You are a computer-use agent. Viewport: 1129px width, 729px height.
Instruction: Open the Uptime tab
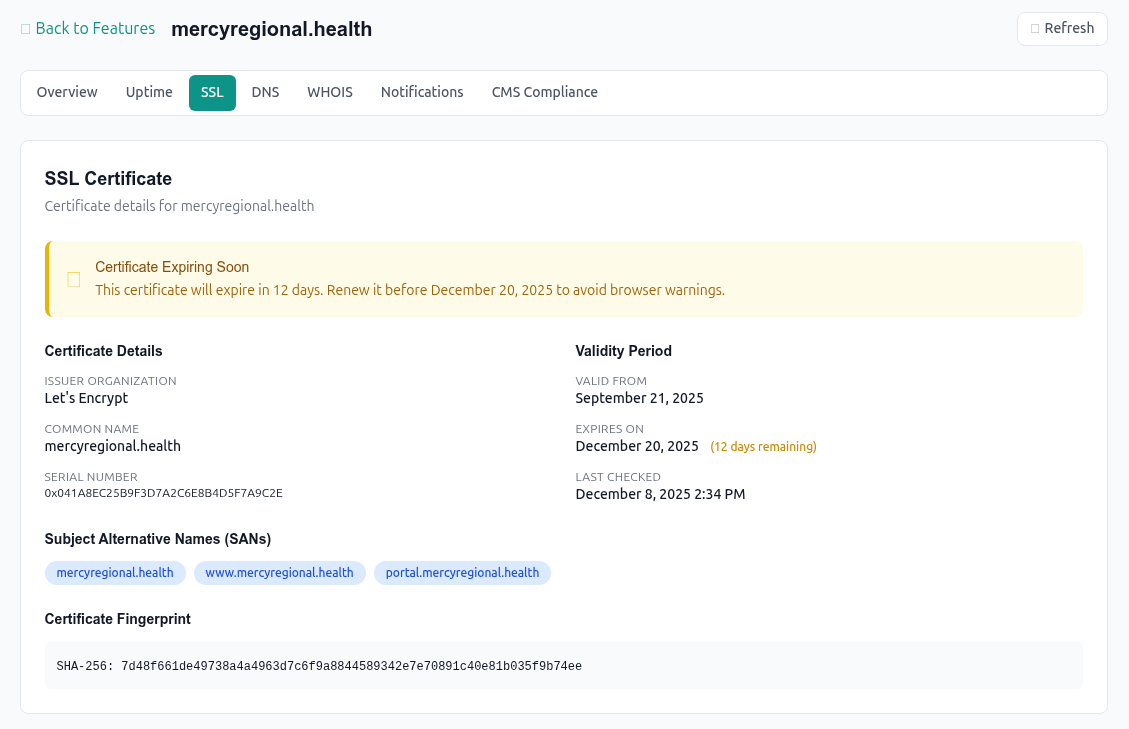click(148, 91)
